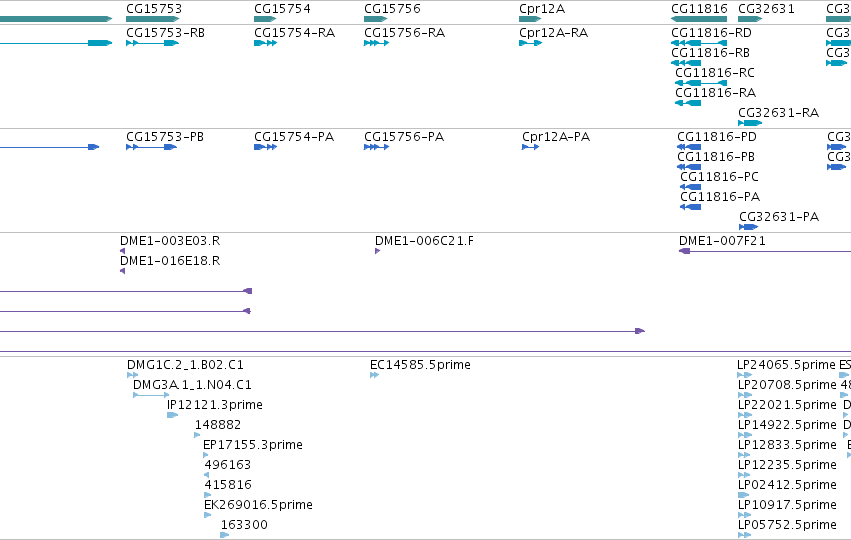Image resolution: width=851 pixels, height=540 pixels.
Task: Select protein CG11816-PB label
Action: point(716,157)
